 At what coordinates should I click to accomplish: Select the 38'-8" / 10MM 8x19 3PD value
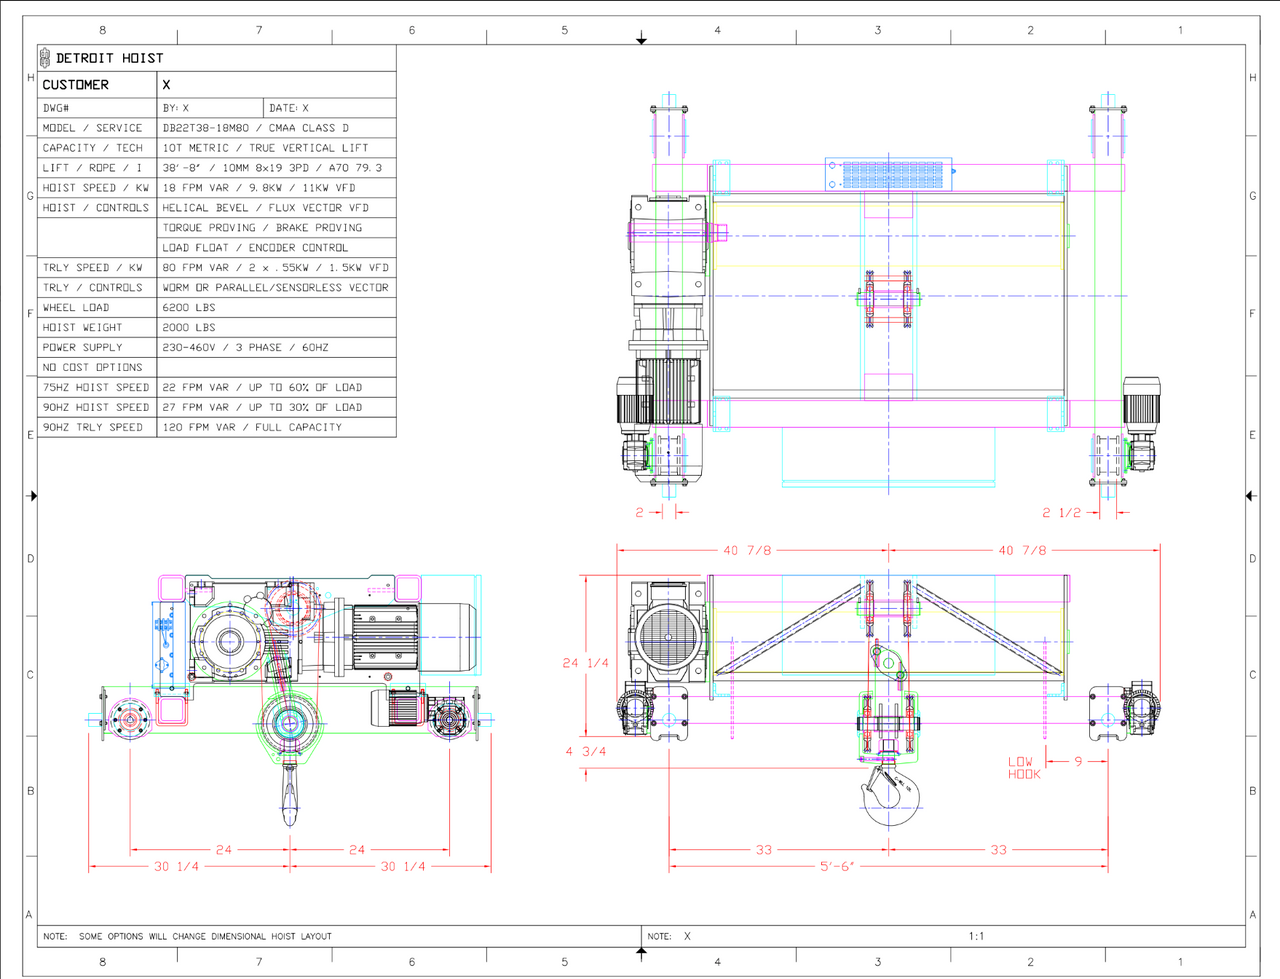tap(272, 168)
